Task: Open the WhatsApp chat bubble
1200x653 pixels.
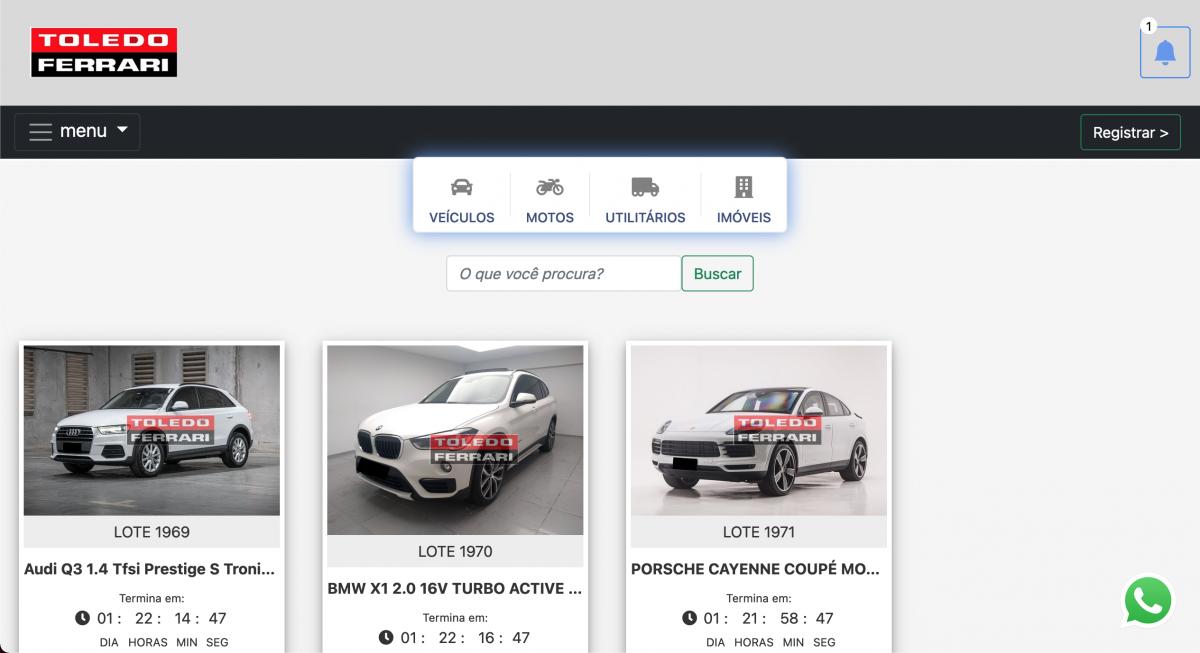Action: pos(1148,600)
